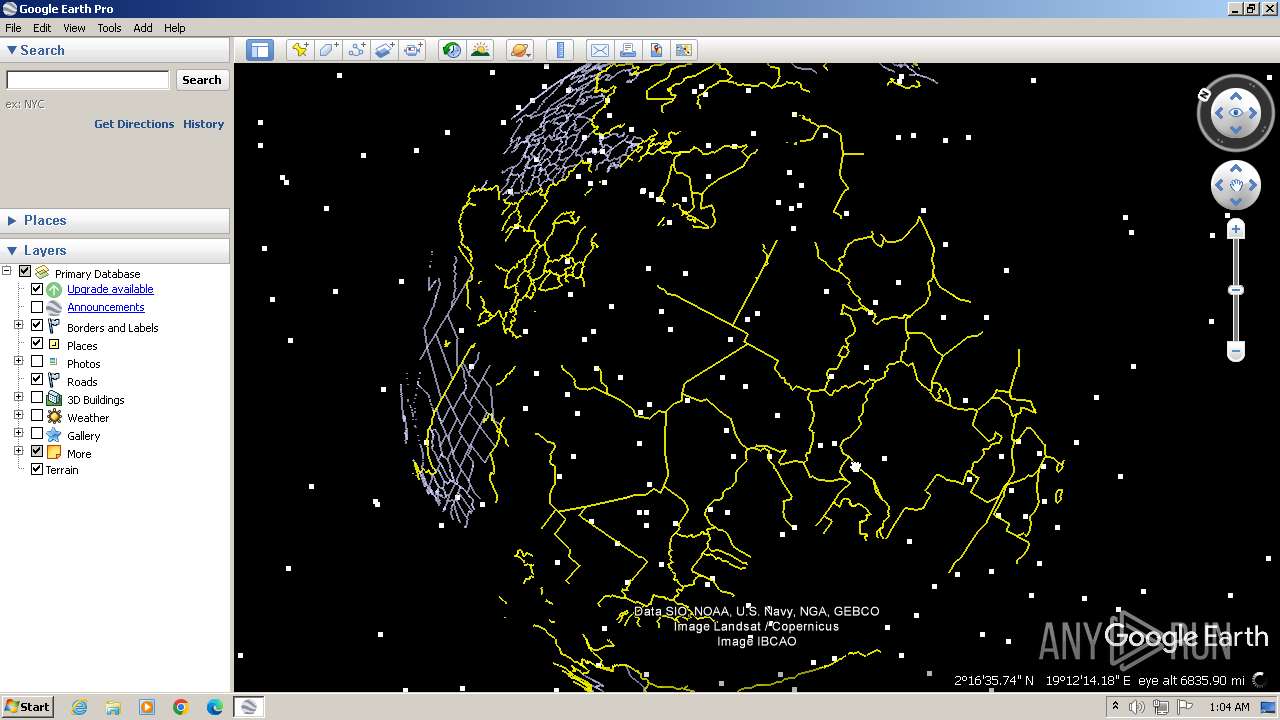Click the Print toolbar icon
This screenshot has width=1280, height=720.
pos(628,50)
